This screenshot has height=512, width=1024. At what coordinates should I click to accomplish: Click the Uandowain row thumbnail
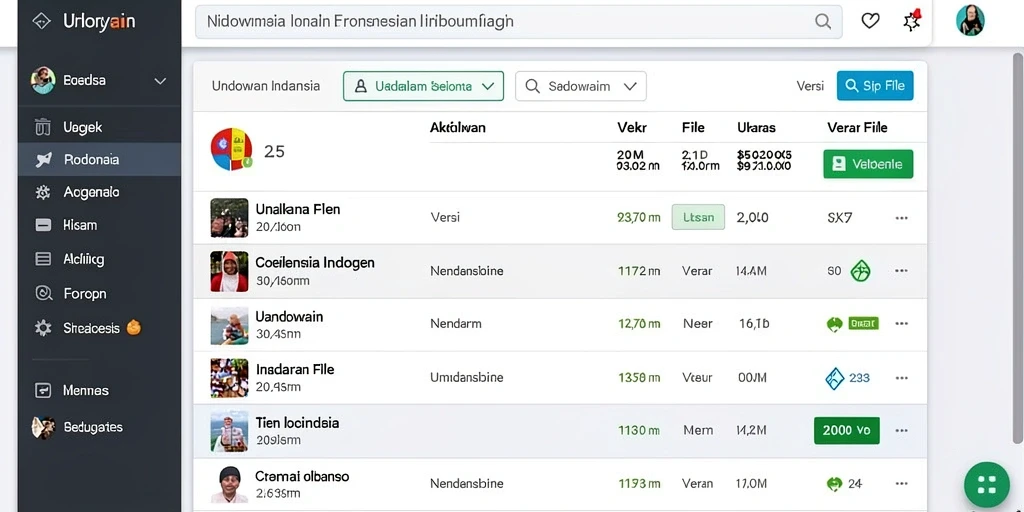pyautogui.click(x=229, y=325)
